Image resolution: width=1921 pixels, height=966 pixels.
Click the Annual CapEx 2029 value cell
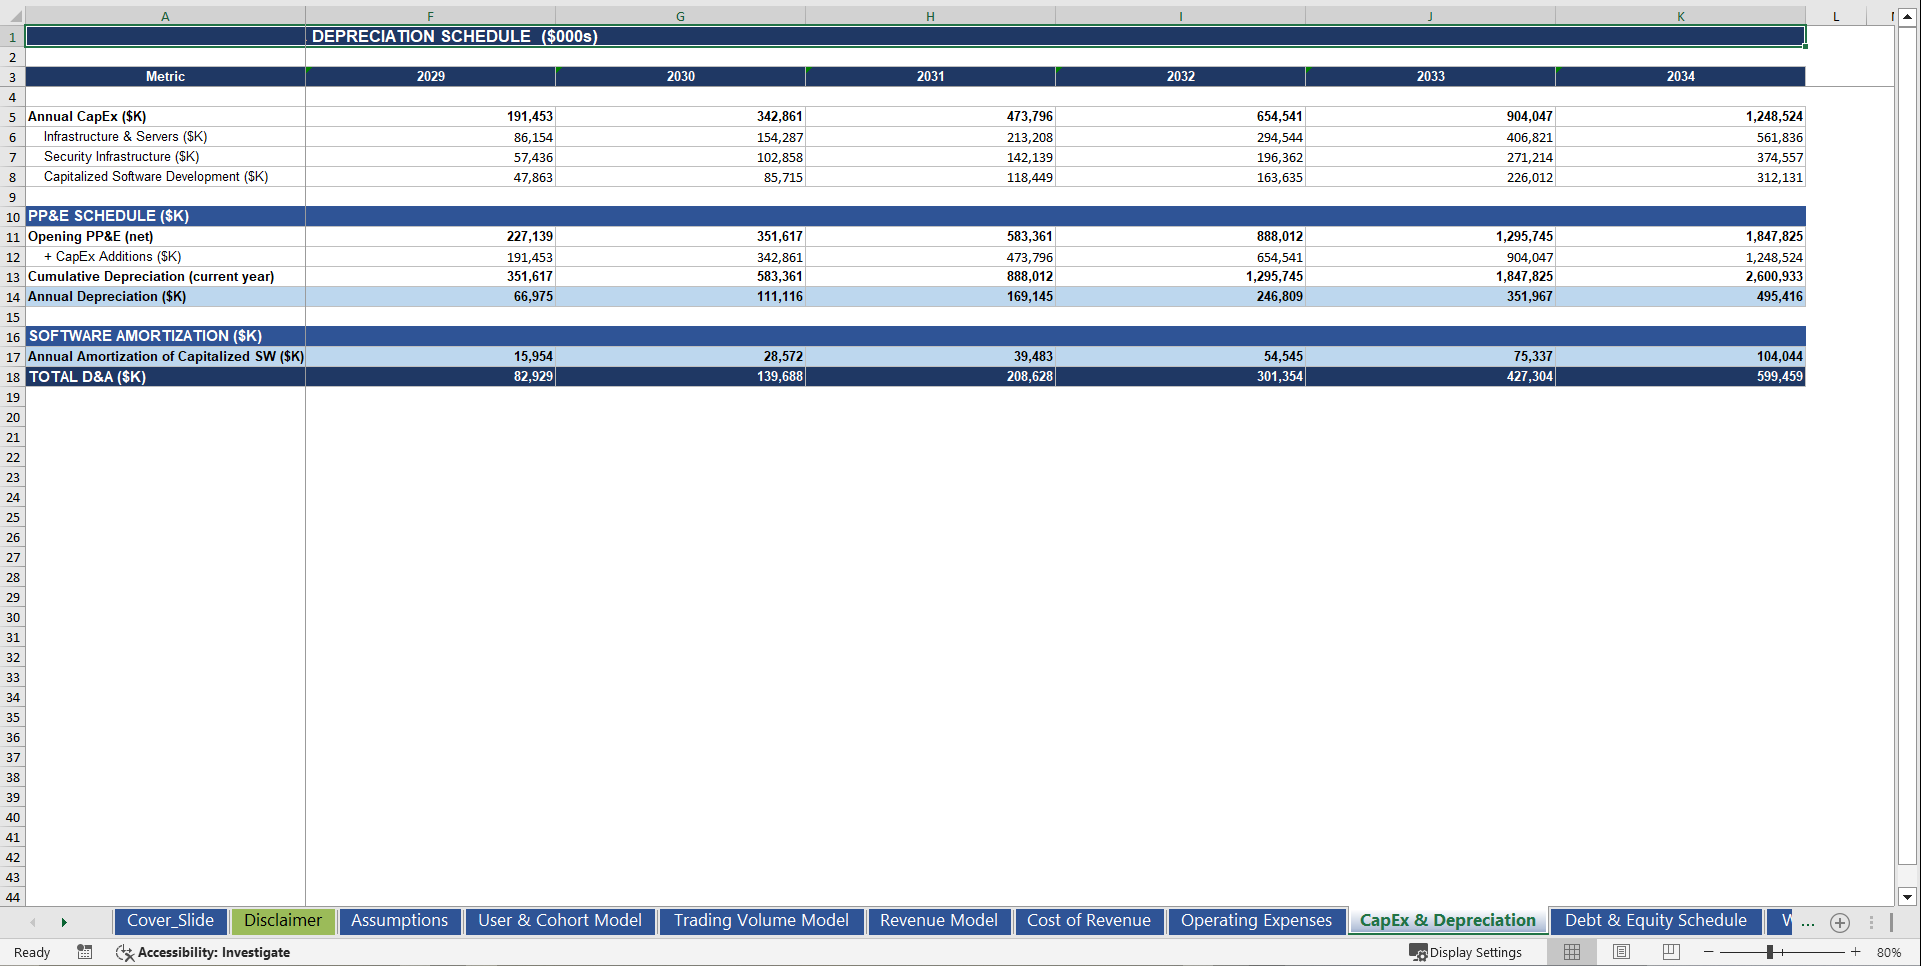click(x=430, y=116)
